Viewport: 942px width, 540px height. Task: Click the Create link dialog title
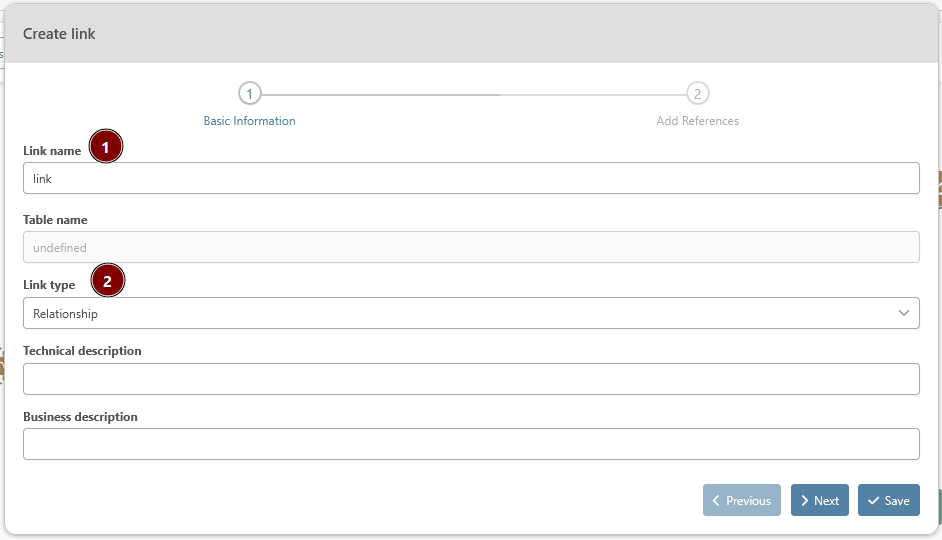coord(59,34)
